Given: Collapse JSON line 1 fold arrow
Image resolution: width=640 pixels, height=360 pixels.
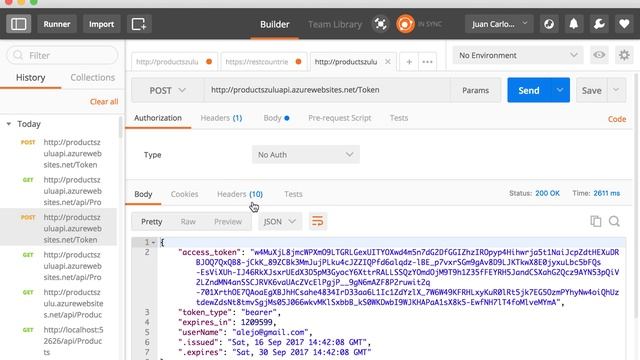Looking at the screenshot, I should point(153,242).
